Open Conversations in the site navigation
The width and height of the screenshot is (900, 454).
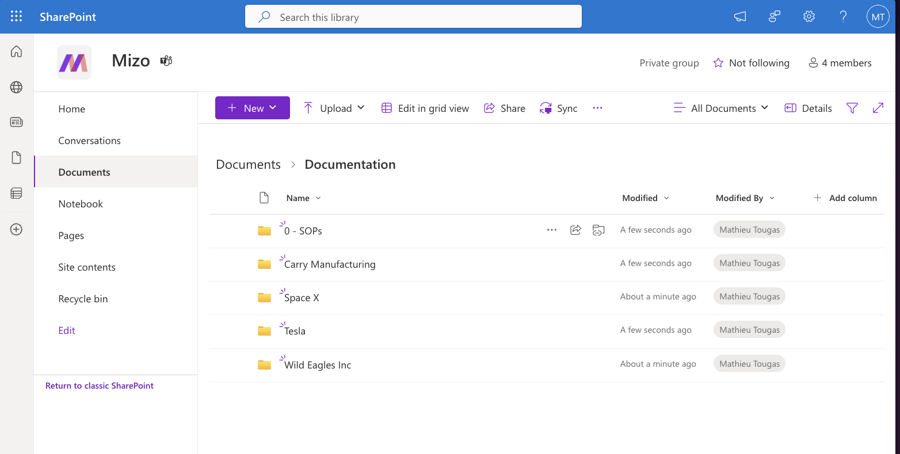[90, 141]
